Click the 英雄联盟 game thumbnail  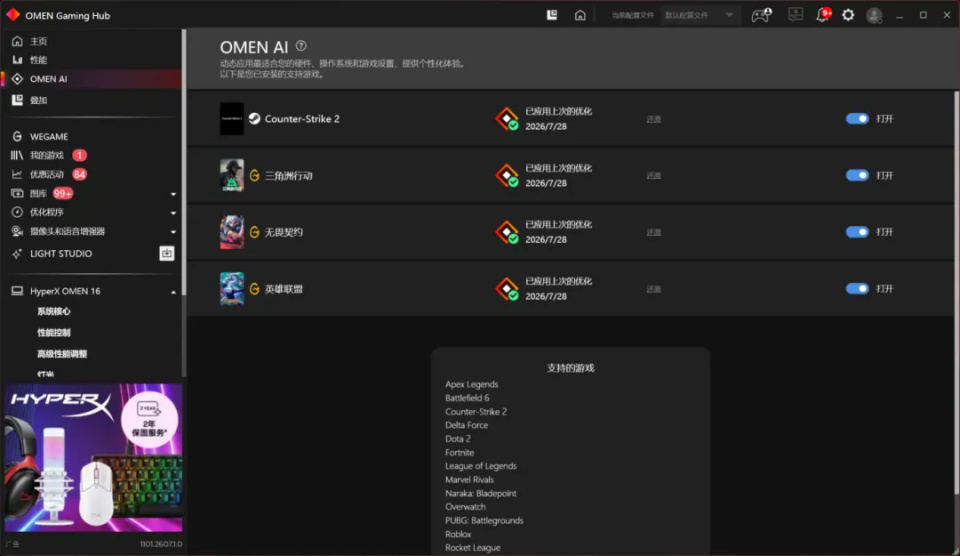point(231,288)
